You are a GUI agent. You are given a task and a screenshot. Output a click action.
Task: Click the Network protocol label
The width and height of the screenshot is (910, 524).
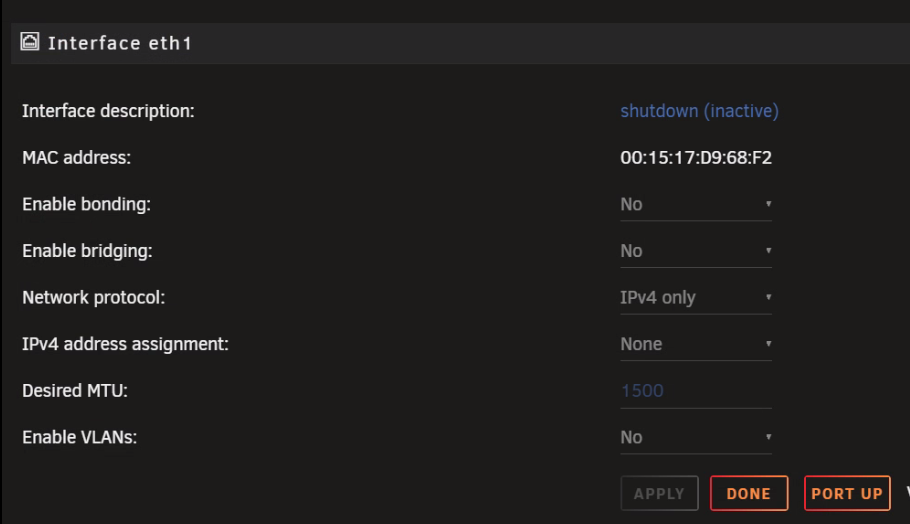click(x=93, y=298)
